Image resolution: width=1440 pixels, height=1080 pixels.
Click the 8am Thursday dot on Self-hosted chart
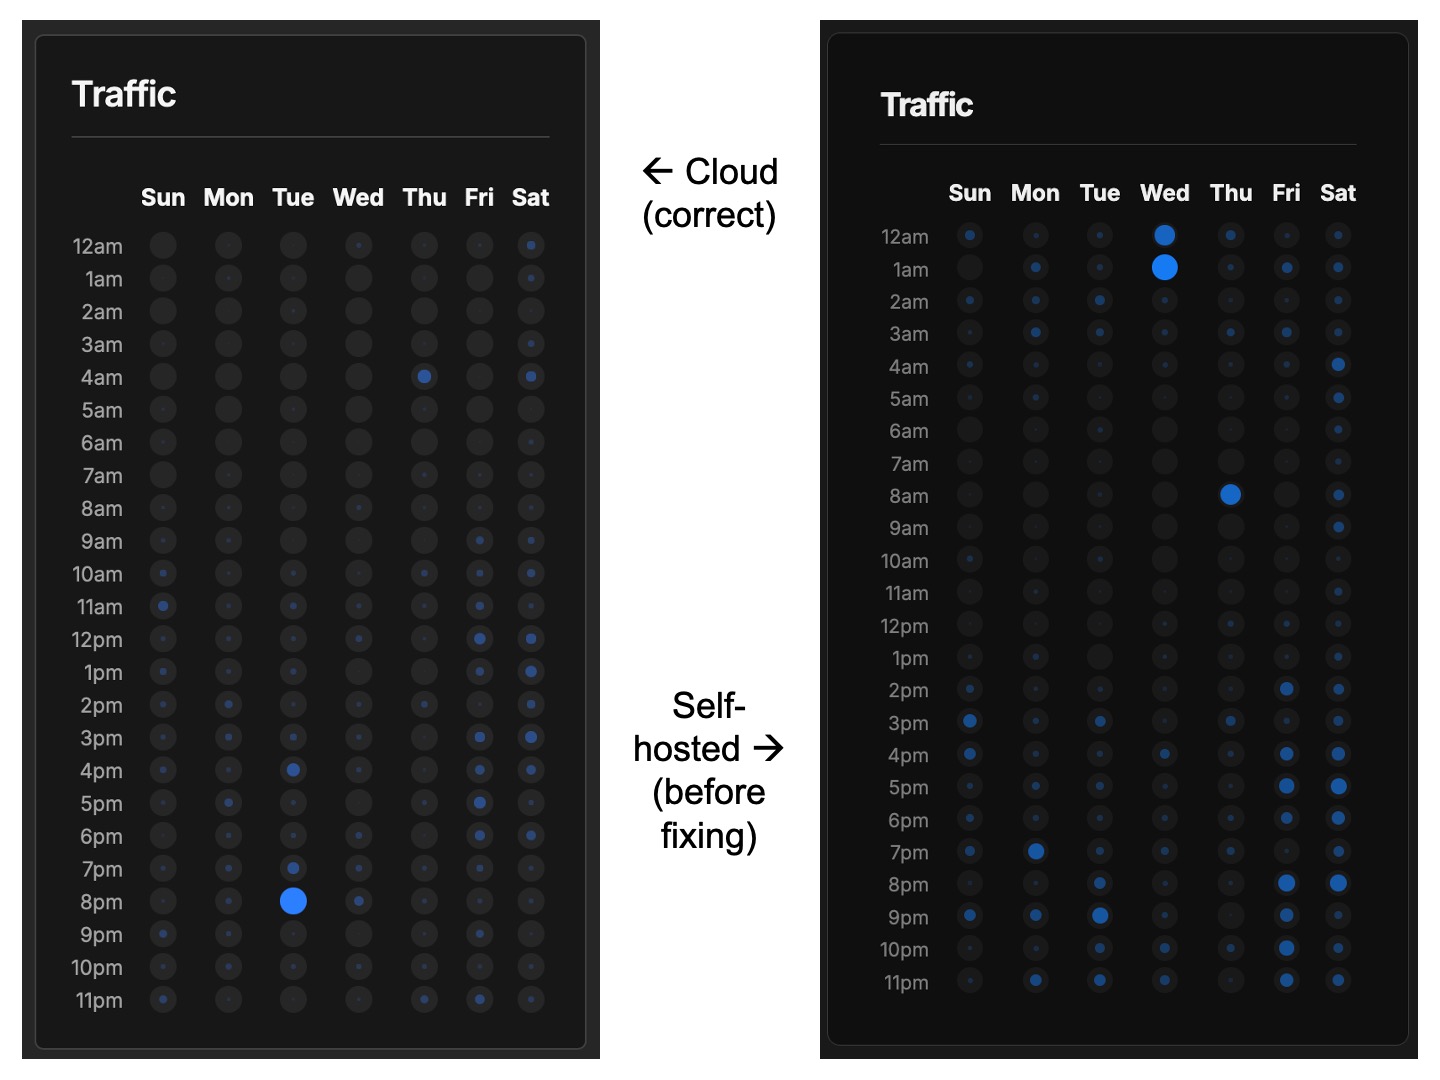click(x=1231, y=494)
